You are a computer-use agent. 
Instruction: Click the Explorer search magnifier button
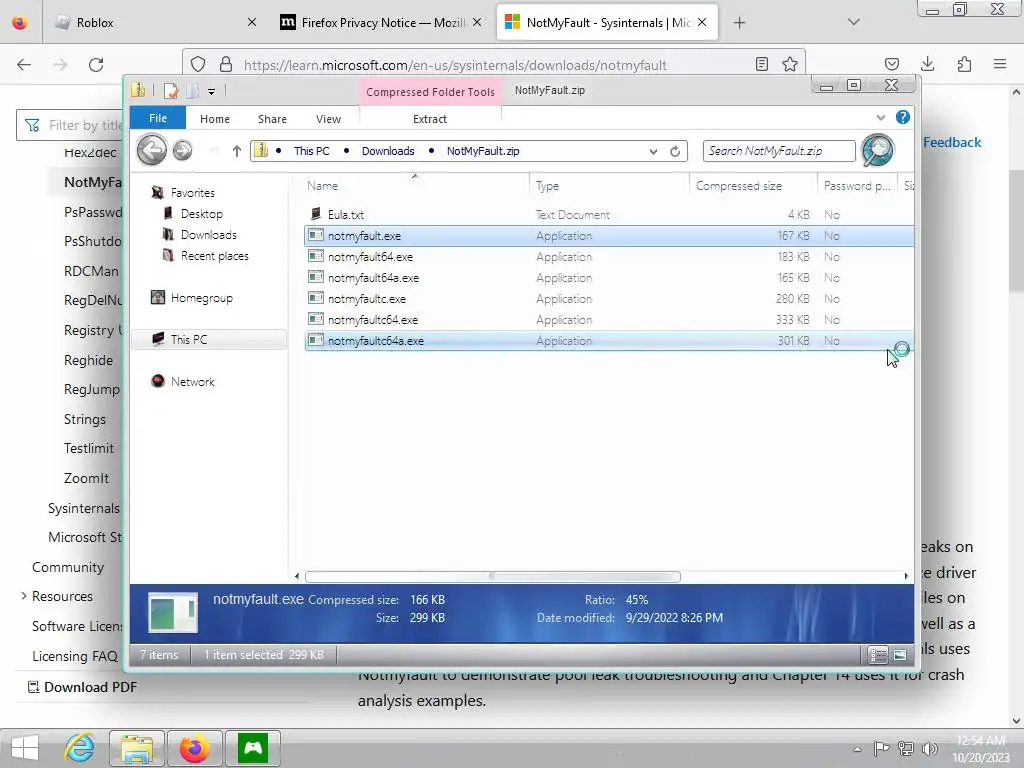click(x=877, y=151)
